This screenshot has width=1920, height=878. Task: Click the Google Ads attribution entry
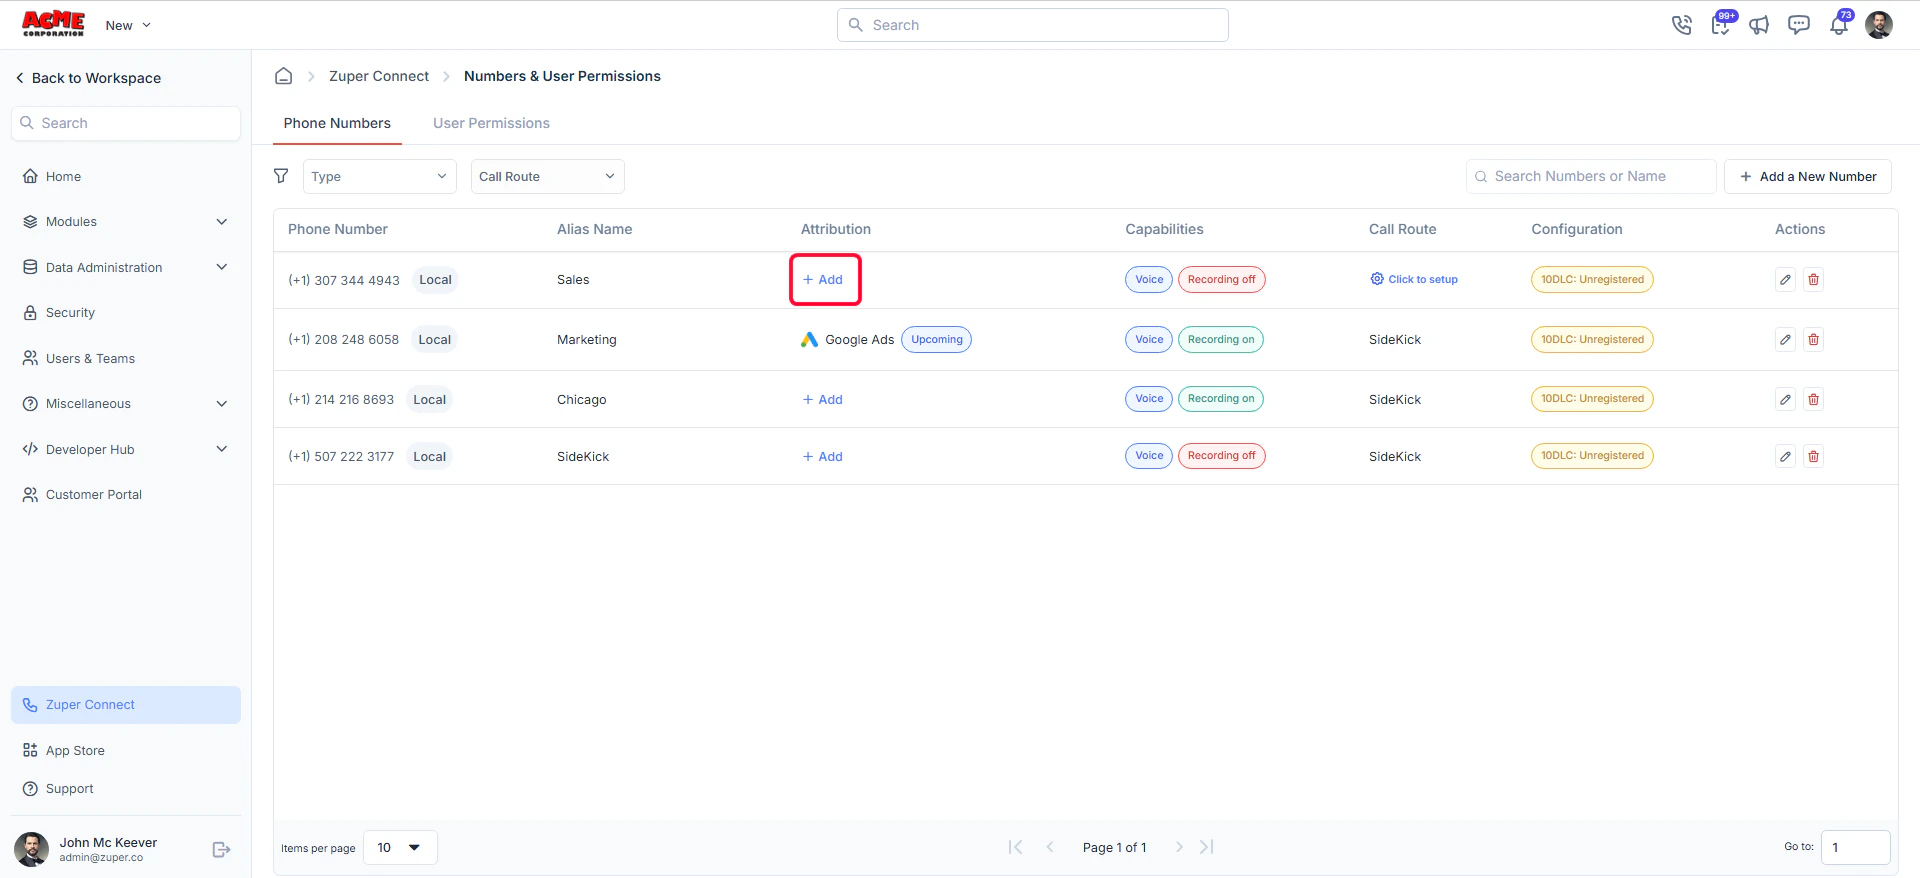click(848, 340)
